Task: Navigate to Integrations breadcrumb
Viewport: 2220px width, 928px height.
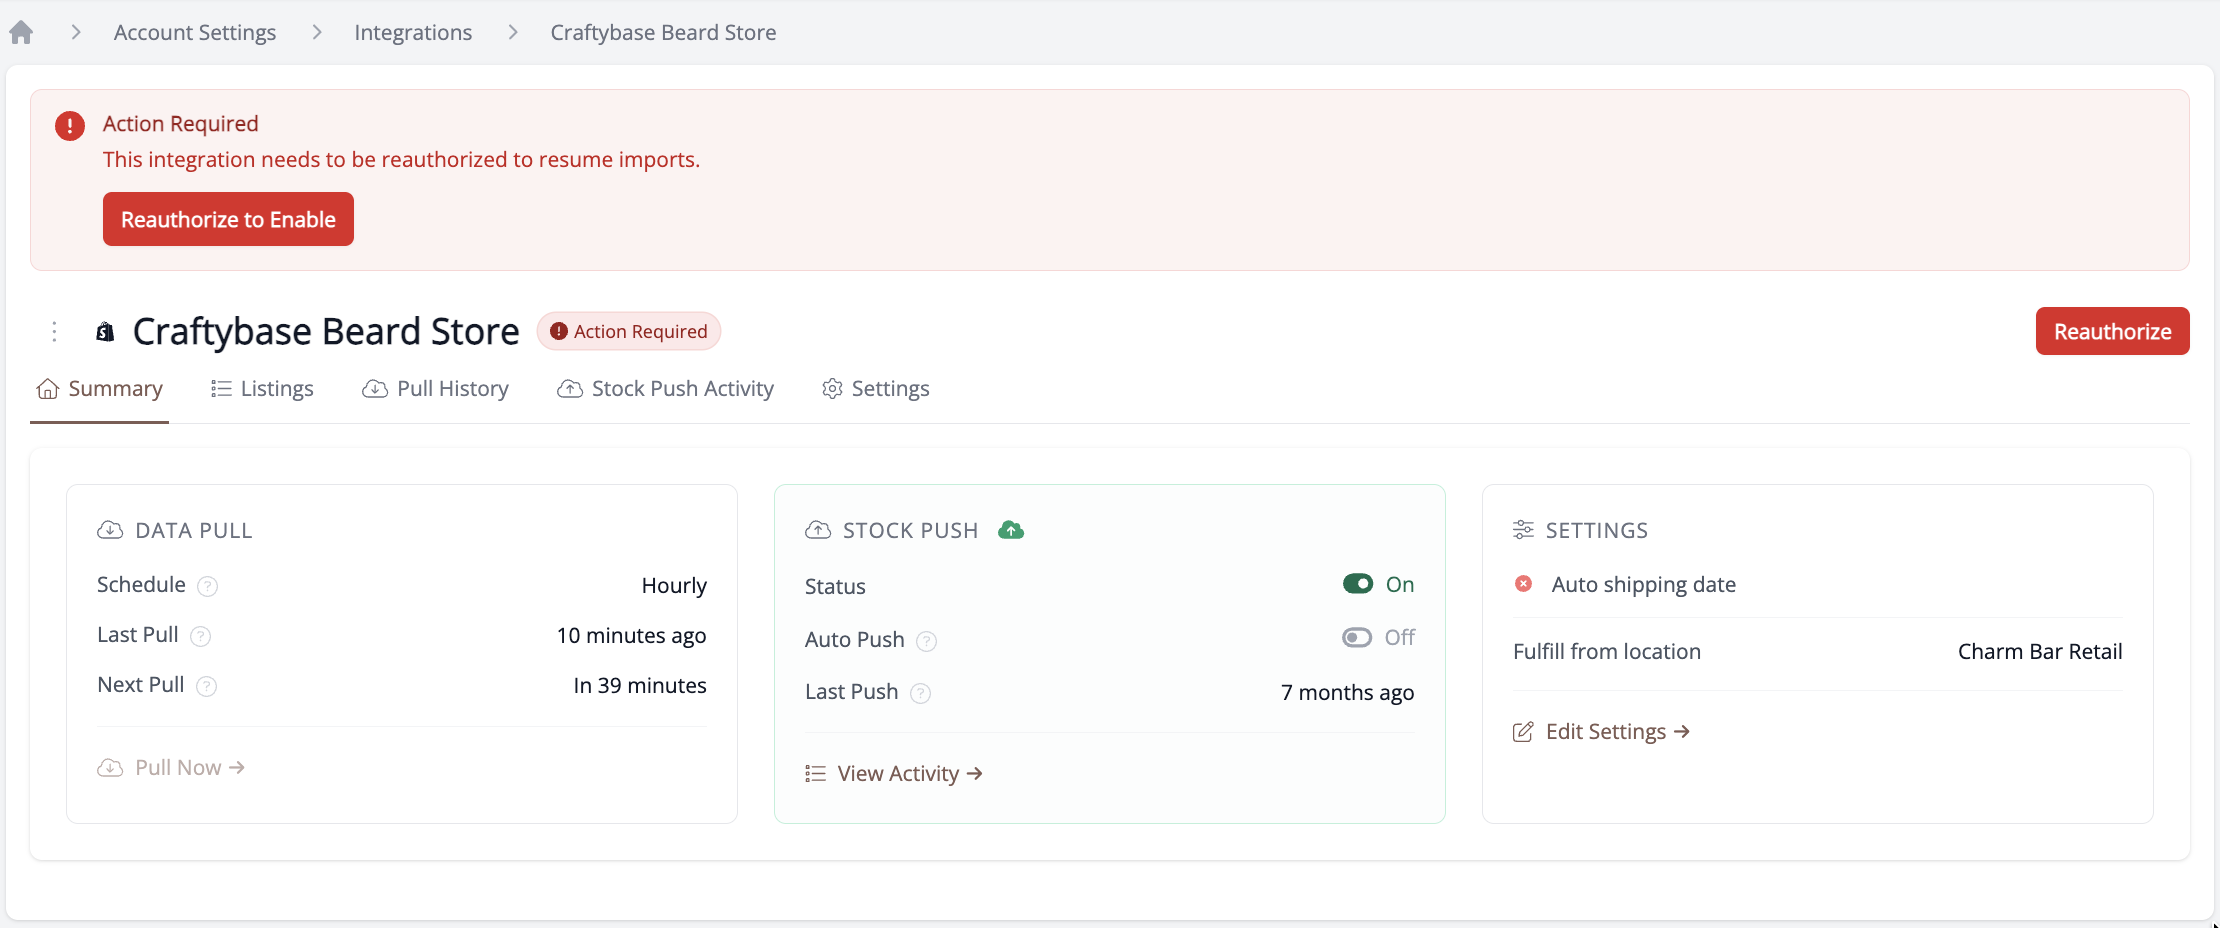Action: (x=413, y=33)
